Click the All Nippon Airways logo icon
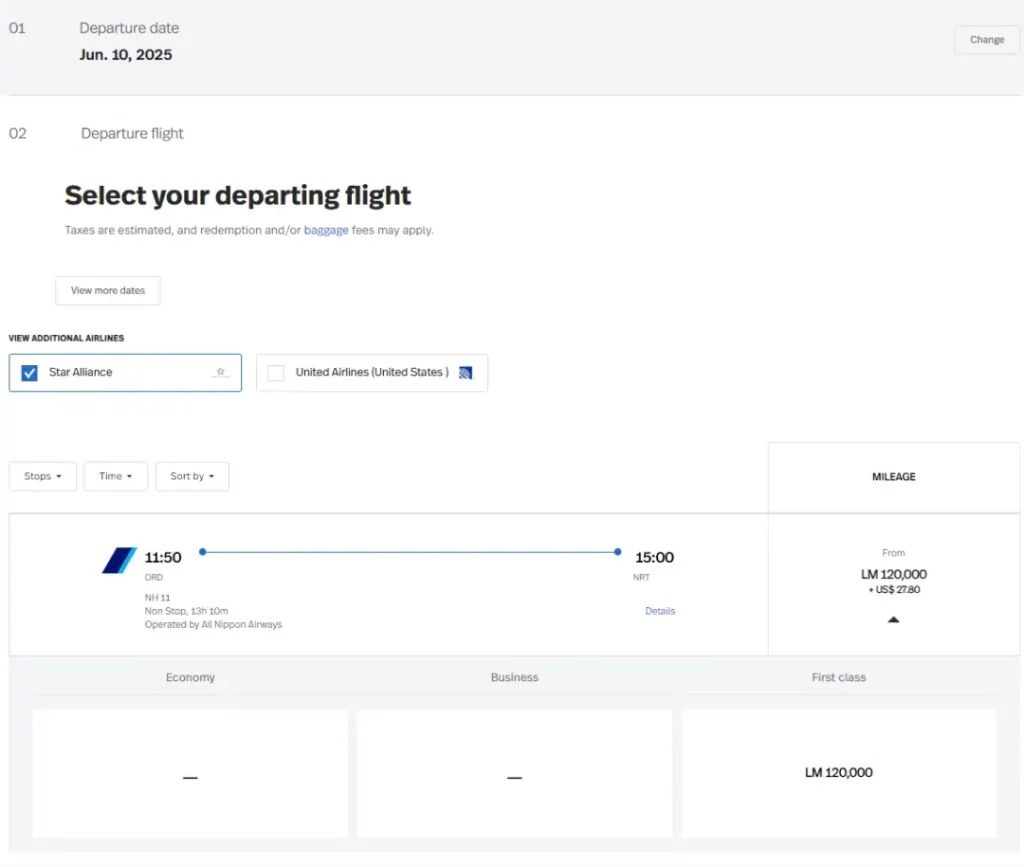Image resolution: width=1024 pixels, height=867 pixels. 119,561
